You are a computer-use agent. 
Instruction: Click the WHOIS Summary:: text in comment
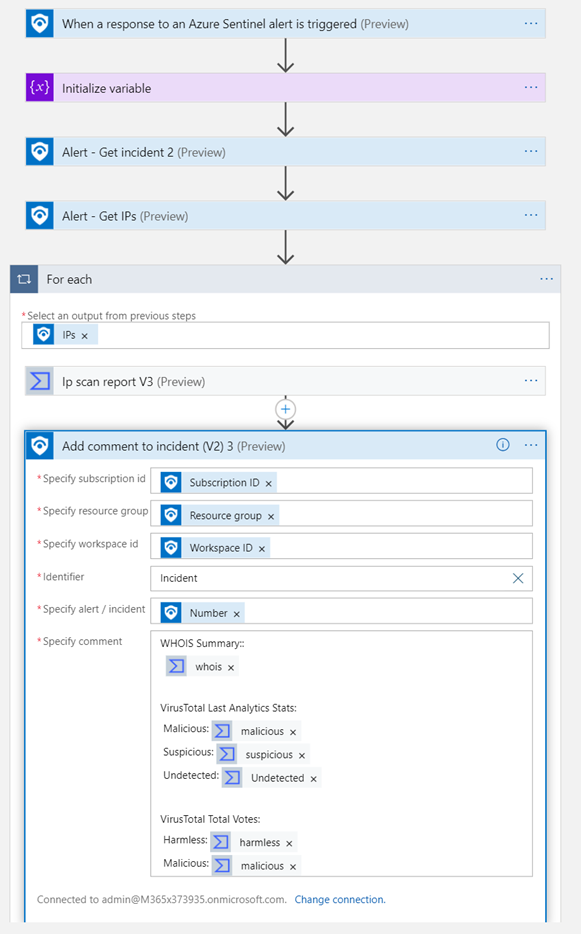tap(202, 643)
